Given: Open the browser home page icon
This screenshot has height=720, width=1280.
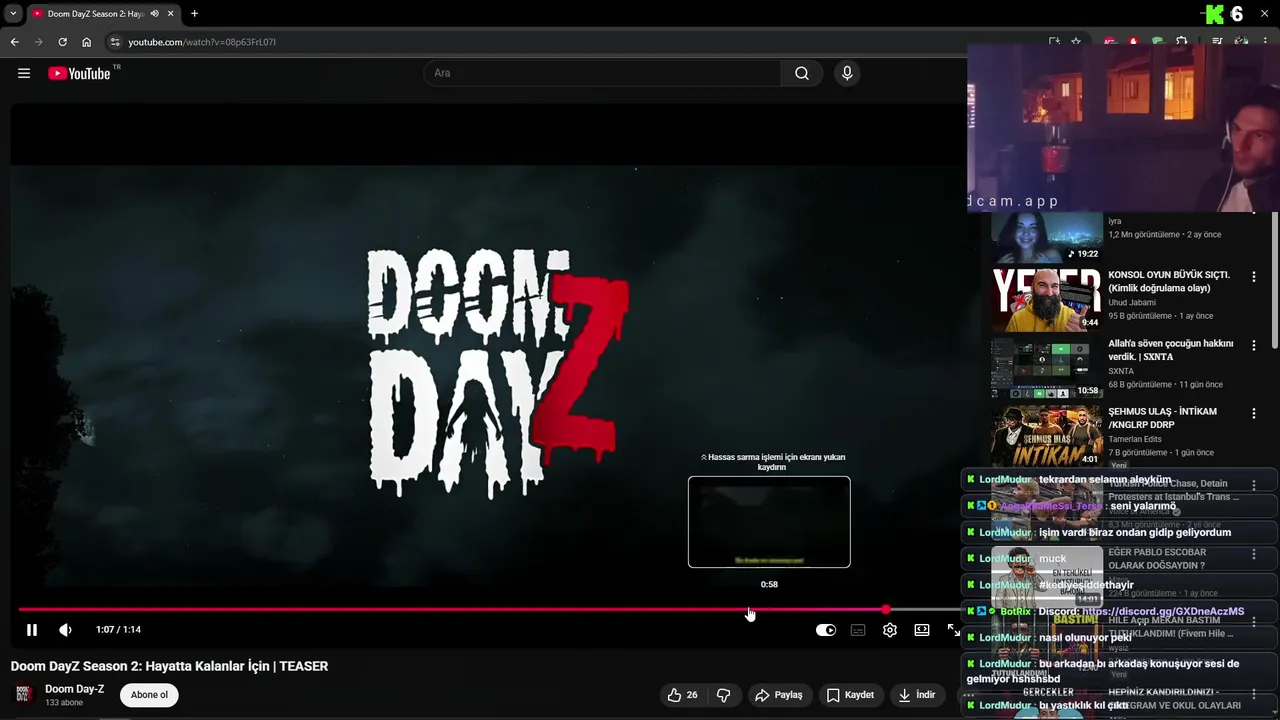Looking at the screenshot, I should (86, 42).
